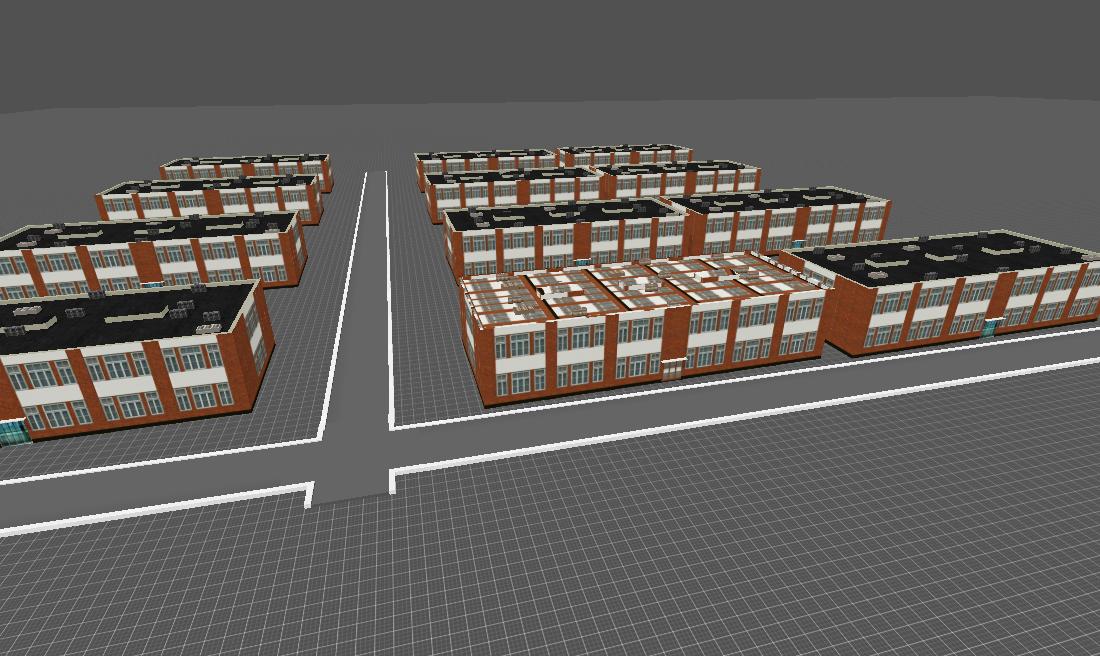Screen dimensions: 1100x656
Task: Click the teal entrance of the far-right building
Action: (990, 327)
